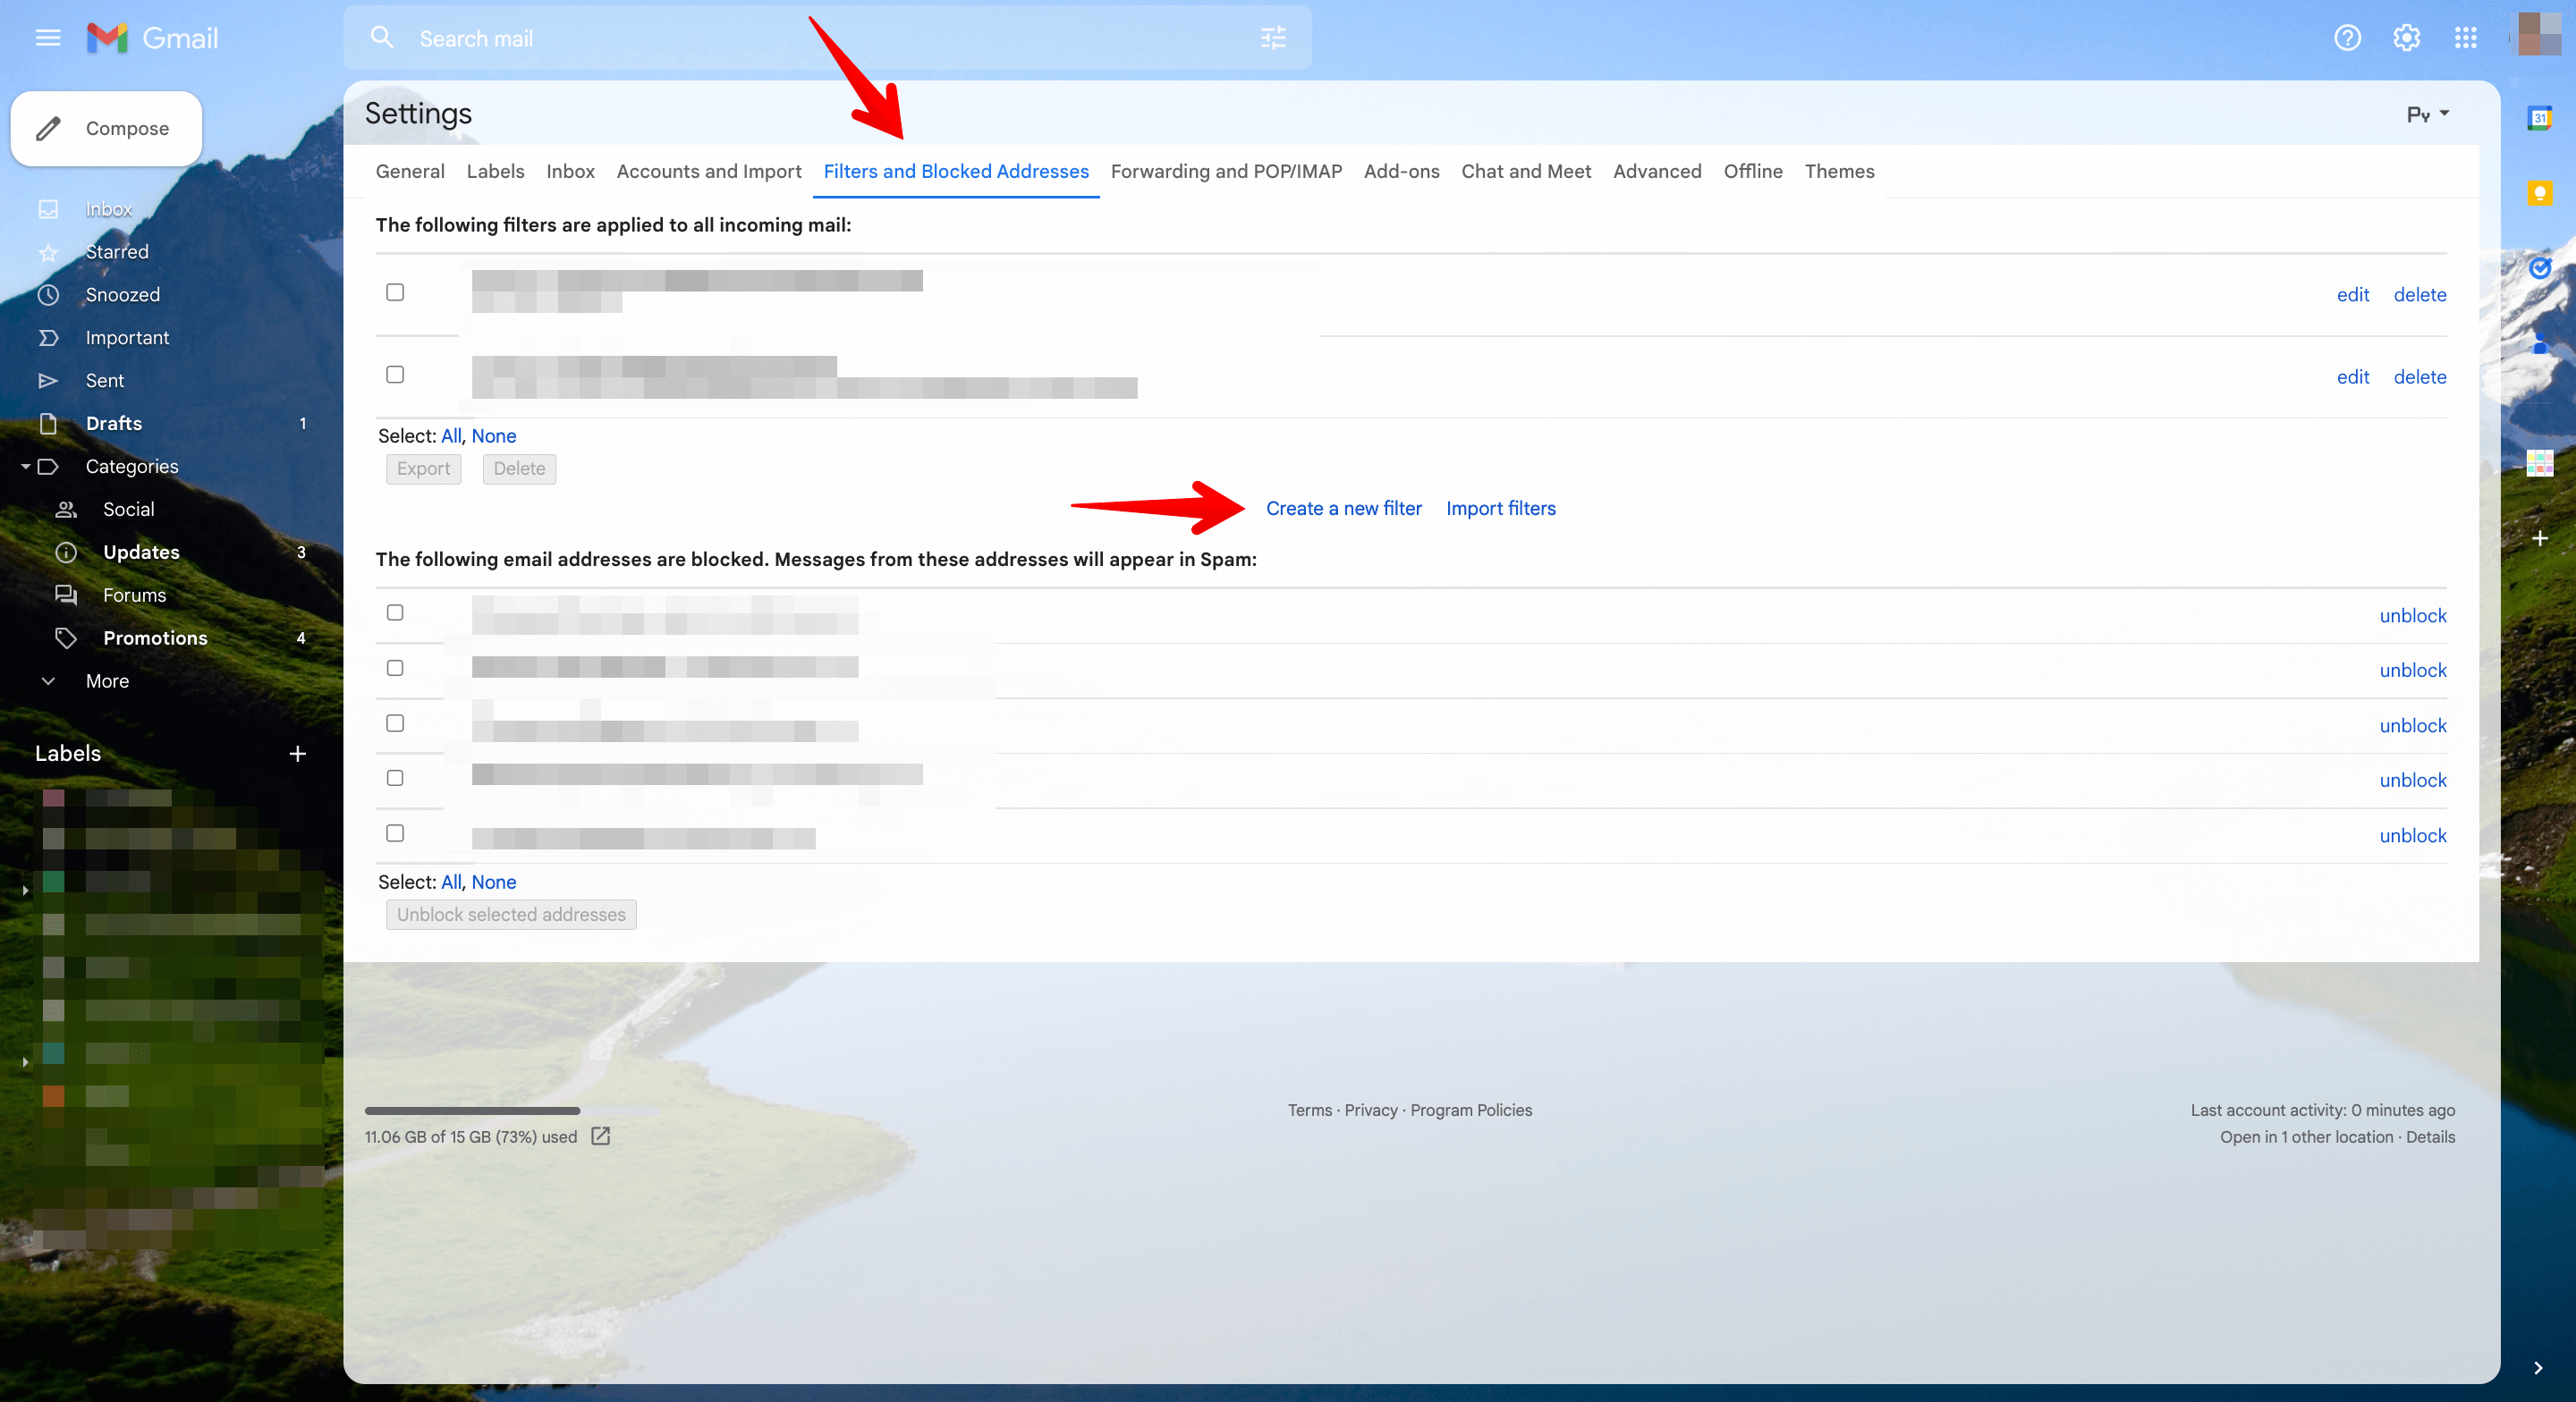Open the Support help icon
Image resolution: width=2576 pixels, height=1402 pixels.
[x=2347, y=38]
